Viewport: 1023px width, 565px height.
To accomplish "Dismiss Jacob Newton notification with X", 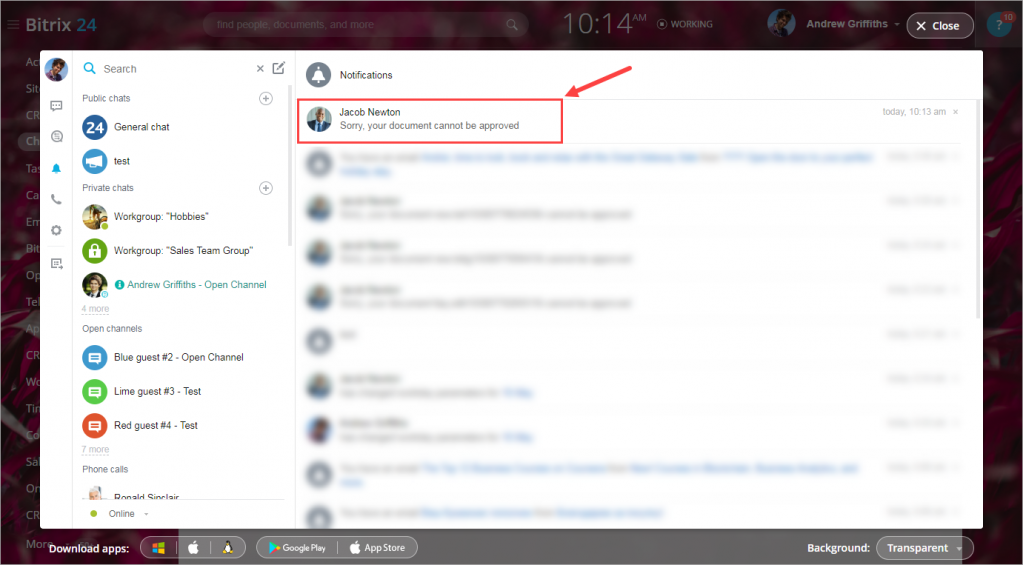I will (956, 112).
